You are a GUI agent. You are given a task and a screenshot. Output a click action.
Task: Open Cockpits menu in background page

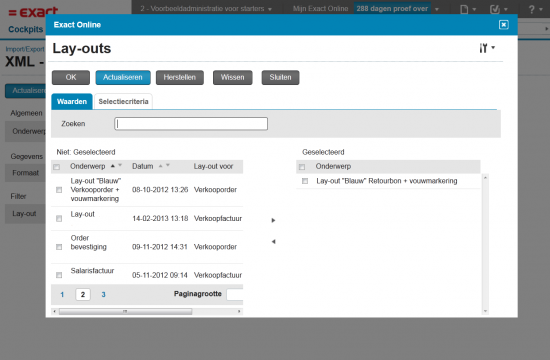[26, 29]
